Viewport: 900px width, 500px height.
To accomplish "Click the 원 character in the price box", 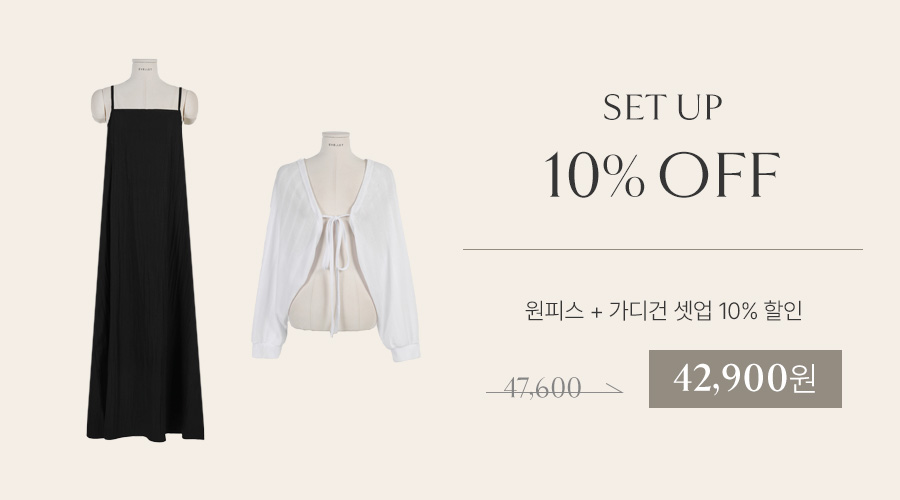I will click(x=802, y=379).
